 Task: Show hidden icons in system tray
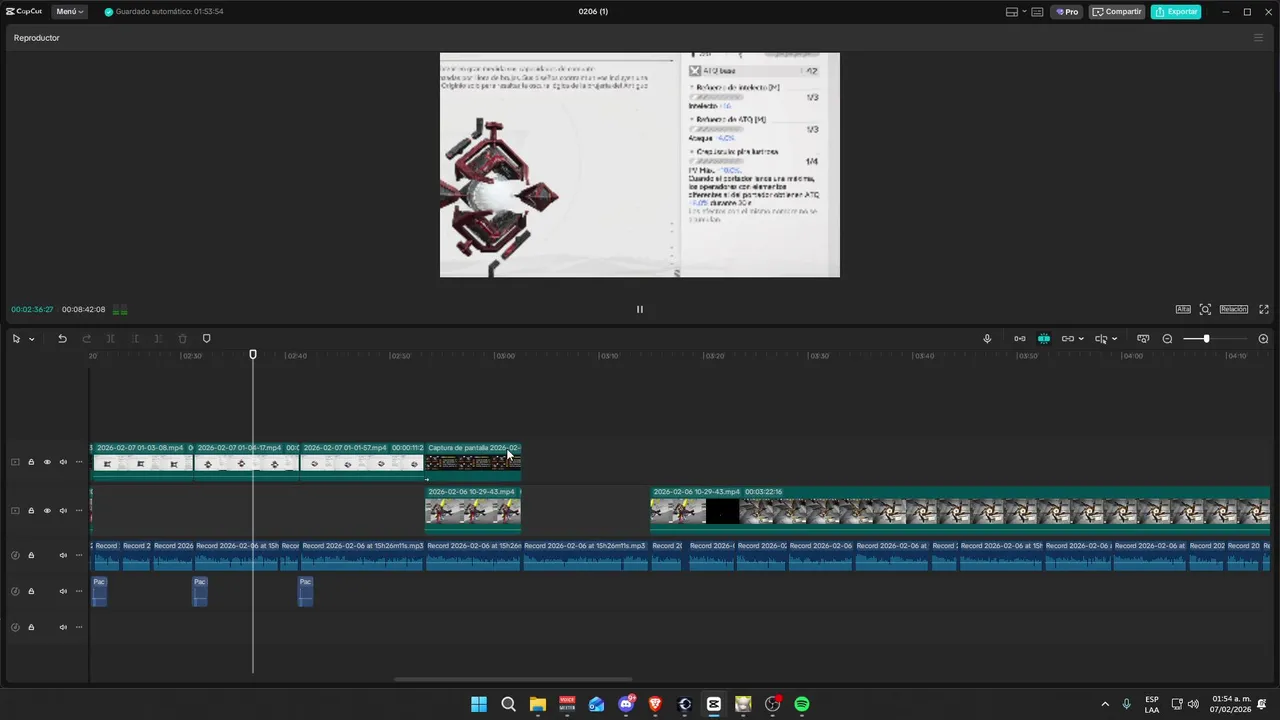(x=1105, y=704)
